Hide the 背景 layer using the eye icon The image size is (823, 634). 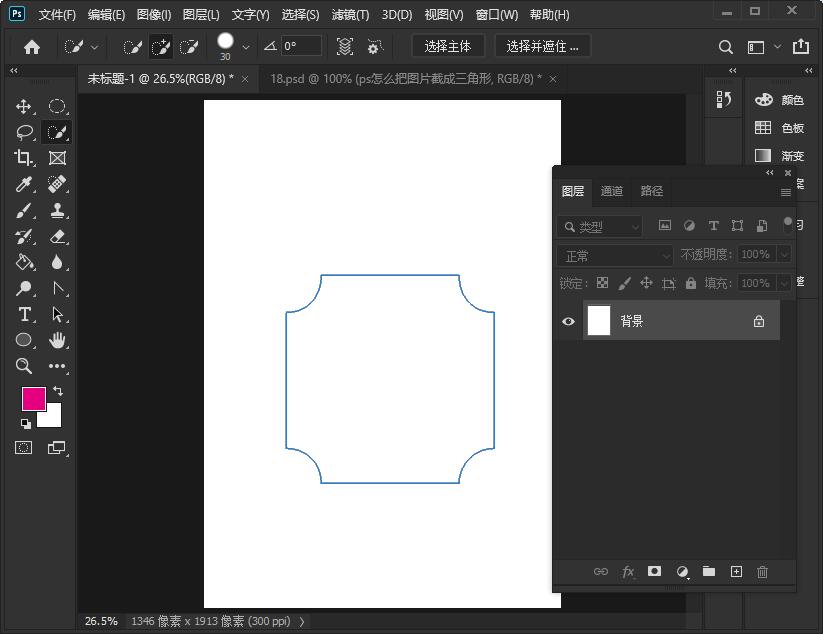(x=568, y=321)
